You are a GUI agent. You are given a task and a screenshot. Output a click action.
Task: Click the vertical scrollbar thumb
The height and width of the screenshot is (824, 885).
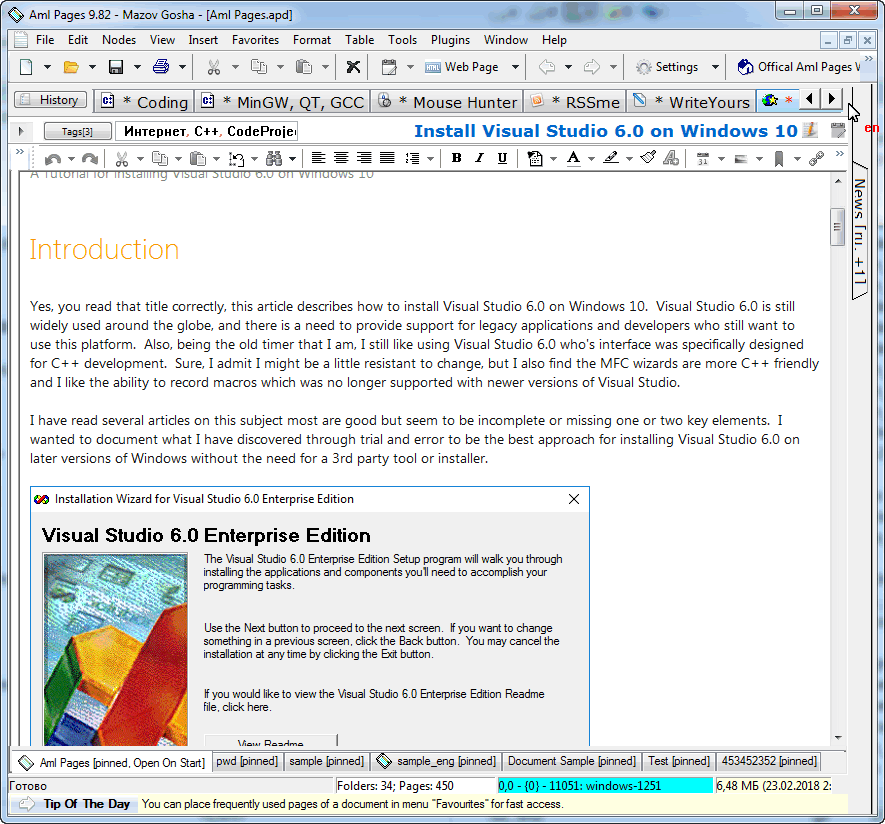(837, 227)
